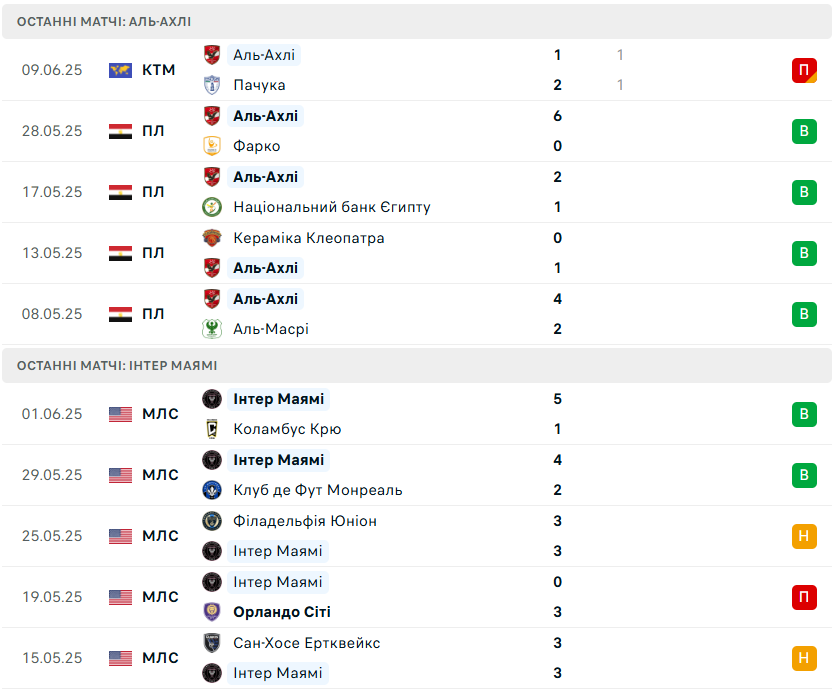Click the red loss badge for 09.06.25 match
The image size is (835, 692).
(x=804, y=70)
